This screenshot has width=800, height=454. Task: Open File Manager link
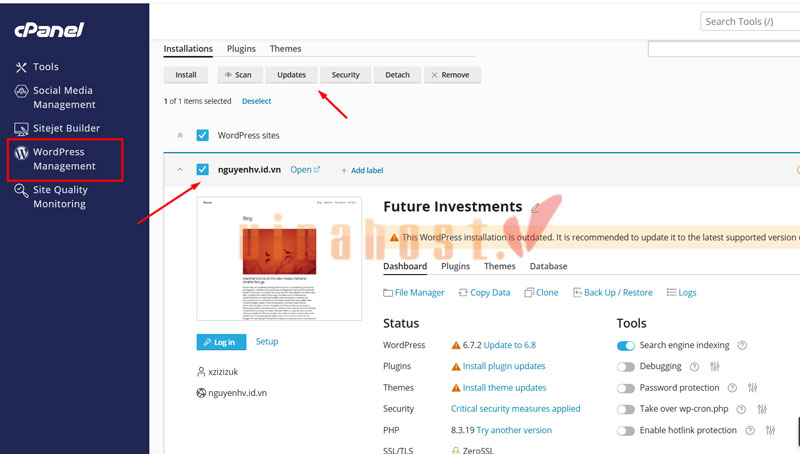pyautogui.click(x=414, y=292)
